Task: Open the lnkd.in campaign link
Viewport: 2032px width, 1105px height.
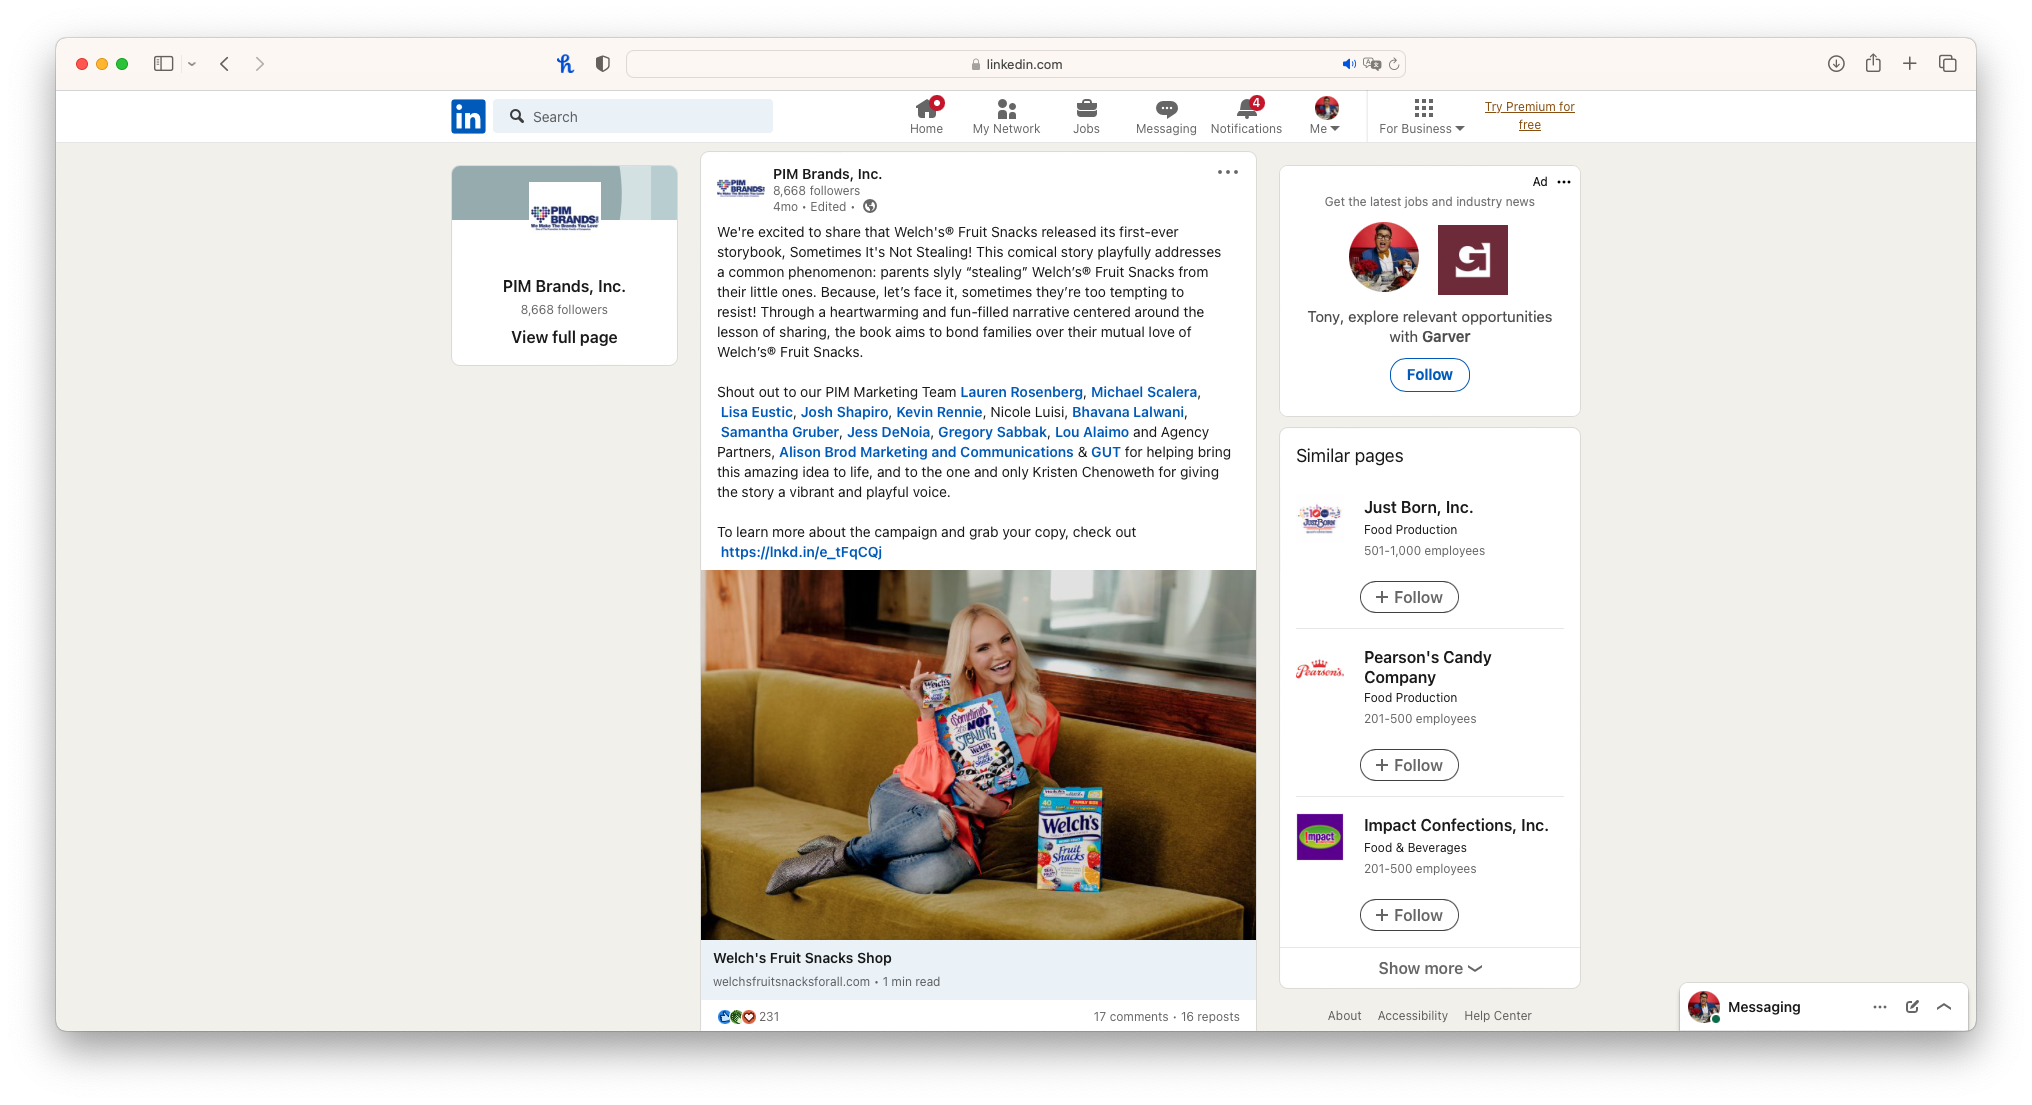Action: coord(801,552)
